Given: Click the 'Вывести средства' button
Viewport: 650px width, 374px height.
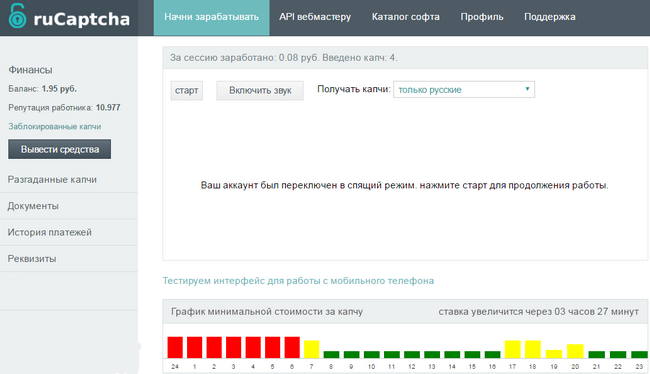Looking at the screenshot, I should [60, 149].
